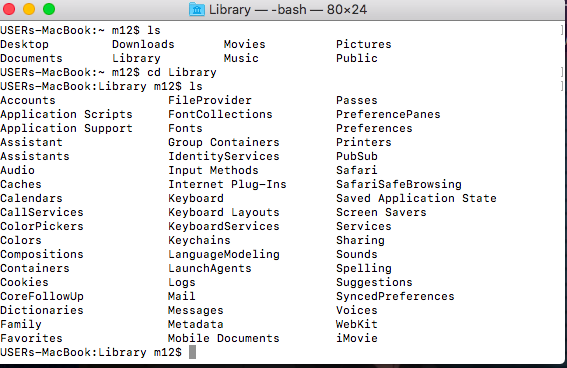Select the 'ColorPickers' directory name
This screenshot has height=368, width=567.
coord(42,226)
